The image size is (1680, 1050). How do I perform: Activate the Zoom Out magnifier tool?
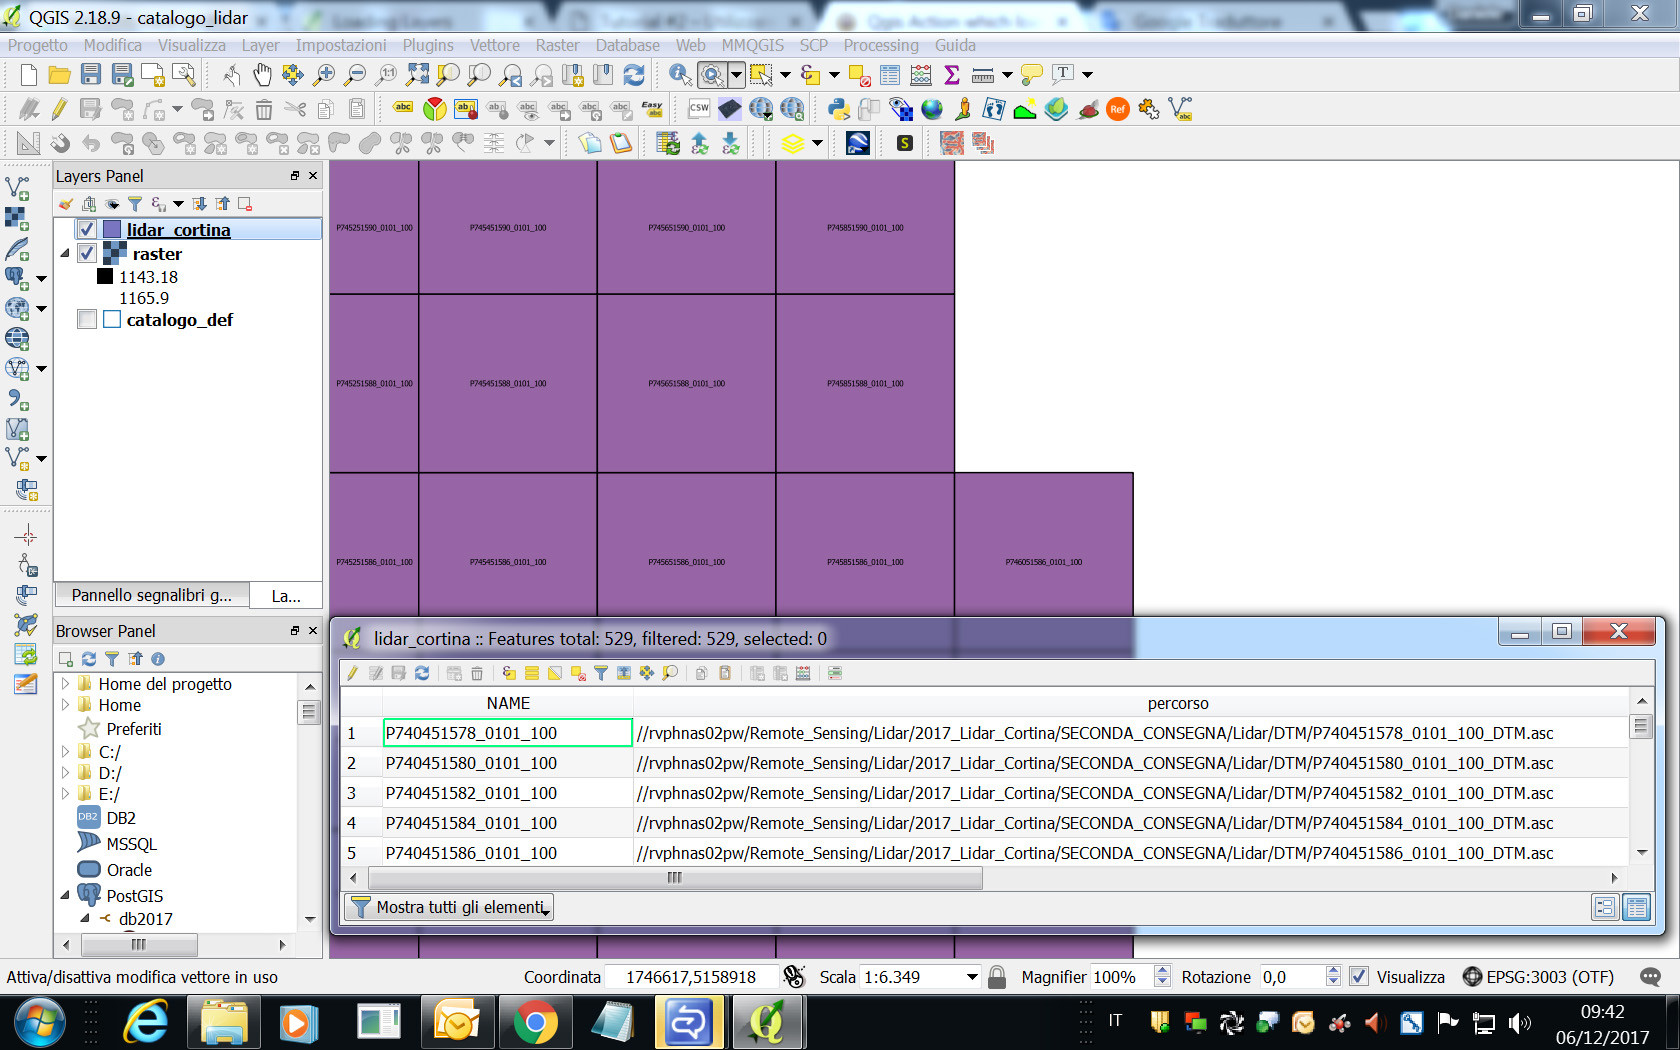pos(355,75)
